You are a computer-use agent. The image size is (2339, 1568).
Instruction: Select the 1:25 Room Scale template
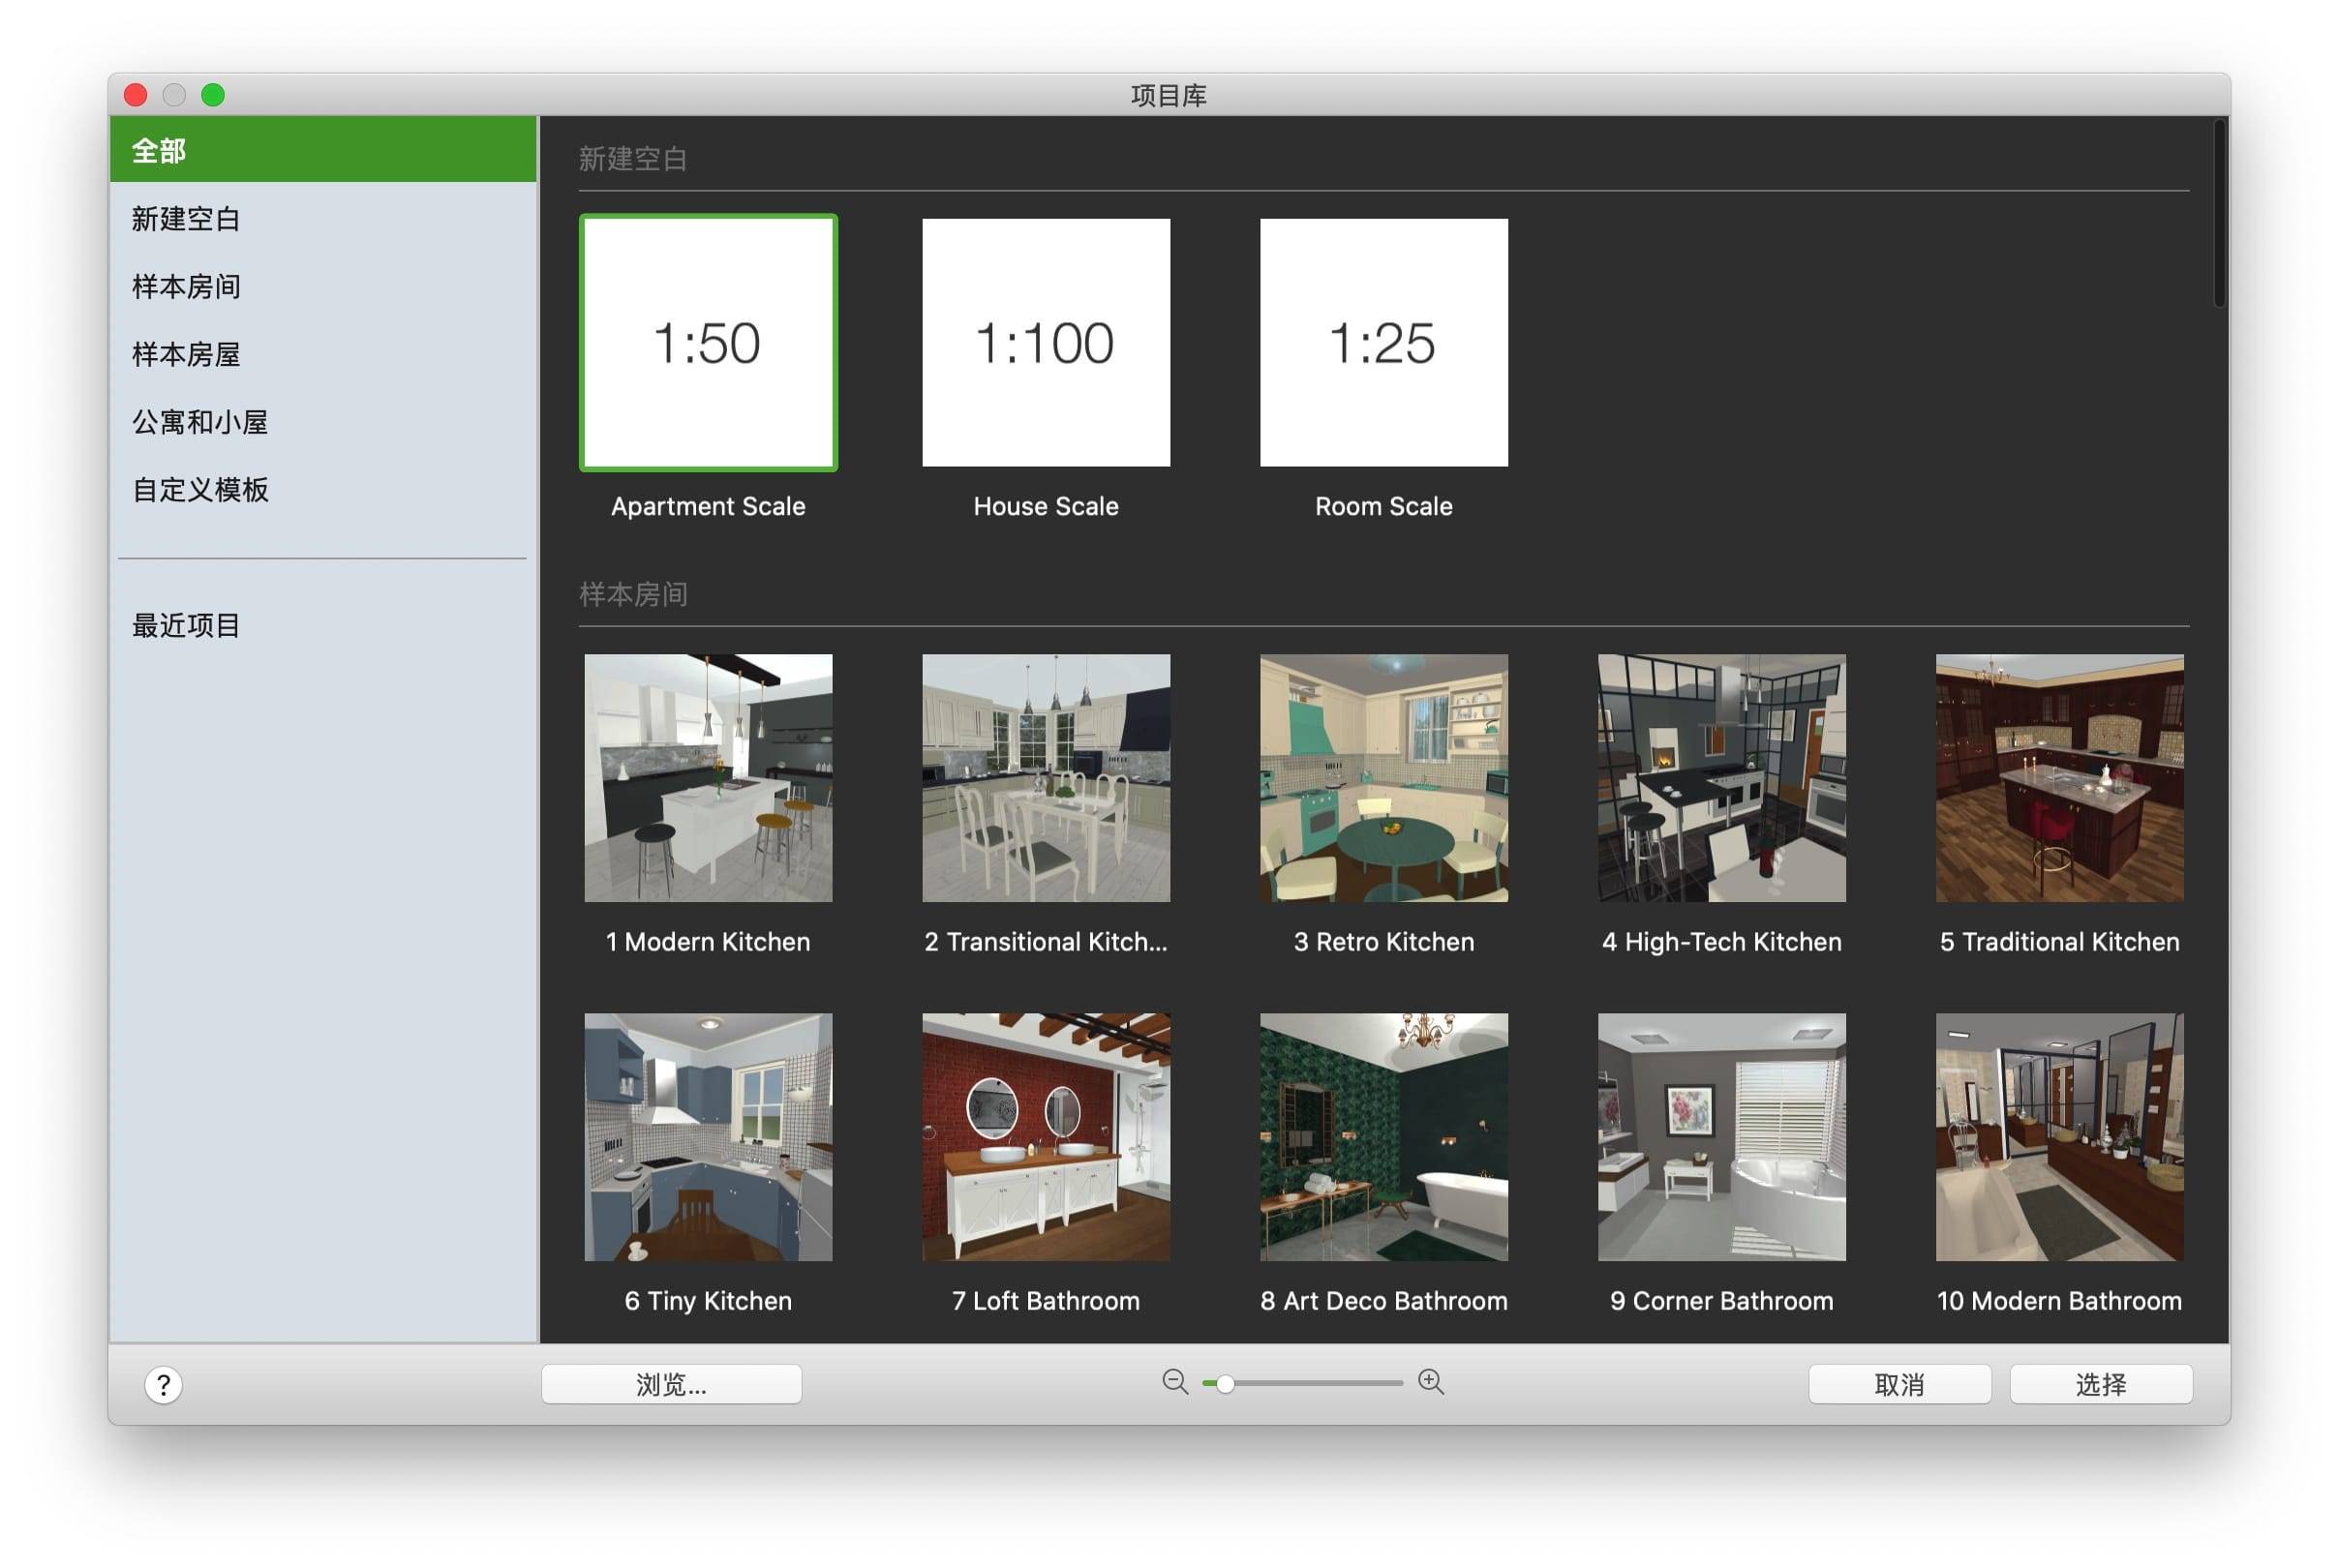point(1383,343)
